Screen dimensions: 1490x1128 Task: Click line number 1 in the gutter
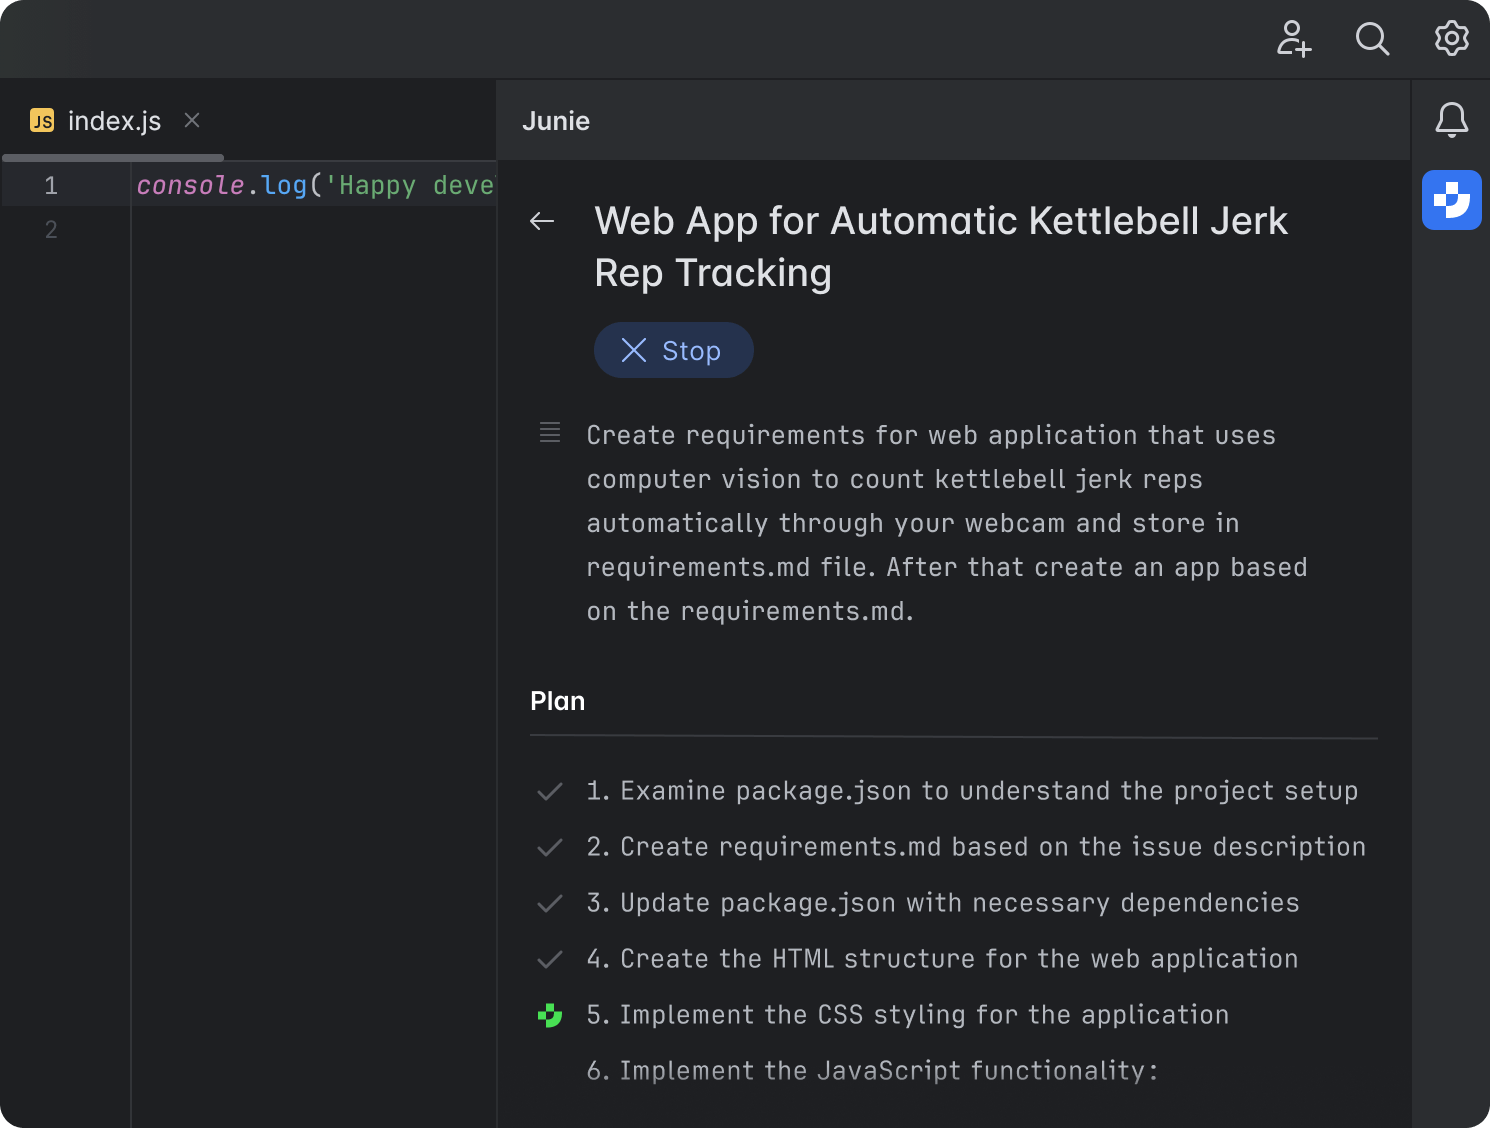click(x=51, y=186)
